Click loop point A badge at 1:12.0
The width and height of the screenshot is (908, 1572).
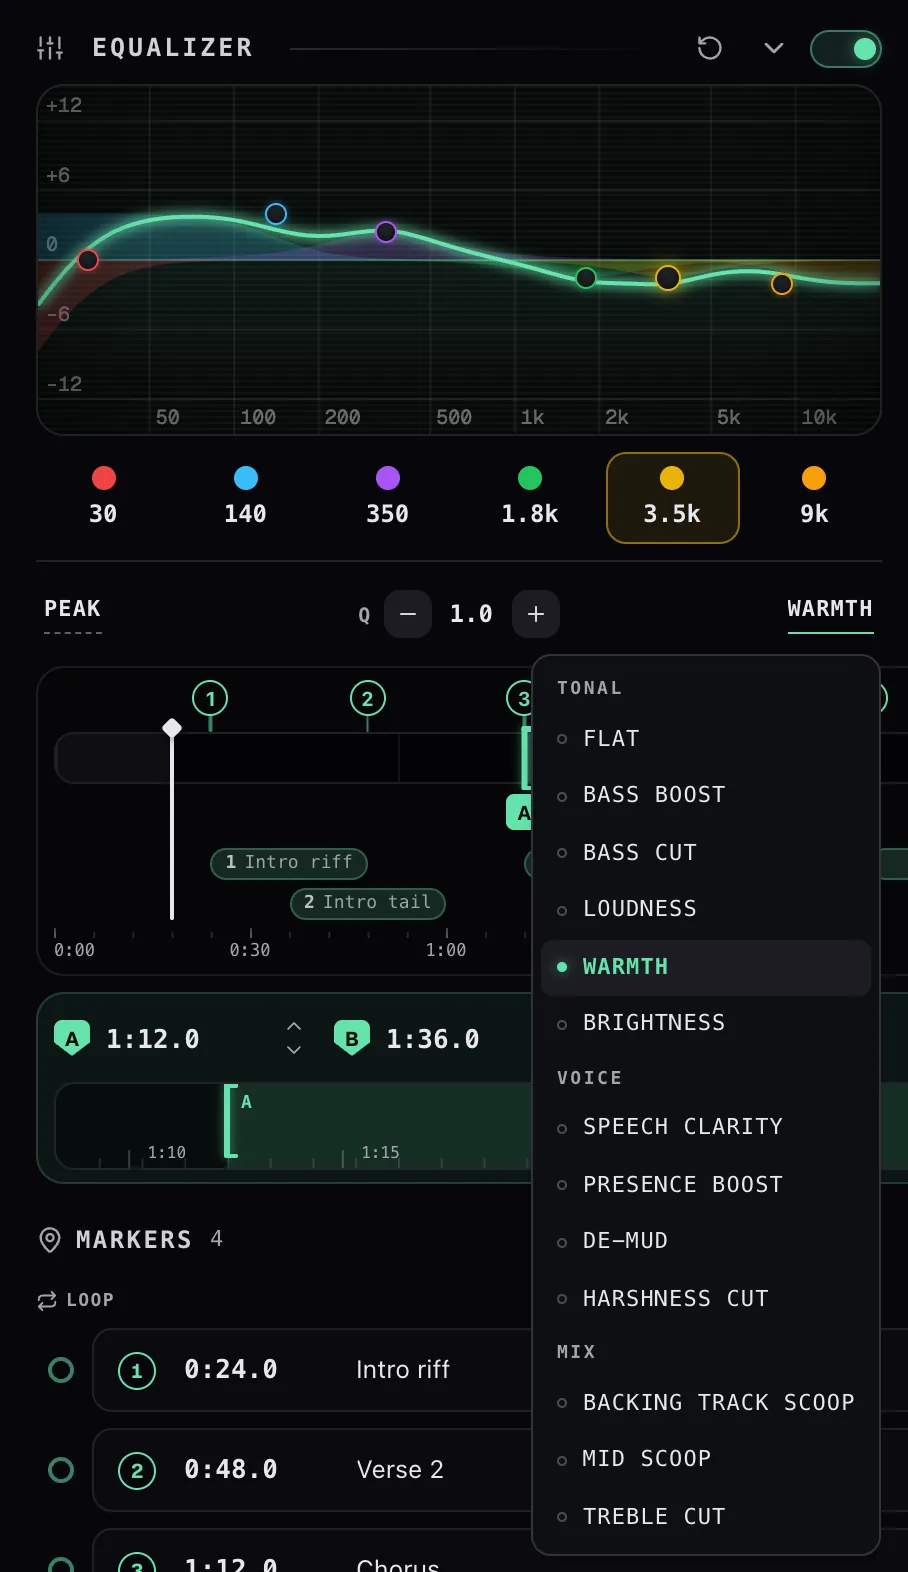pyautogui.click(x=72, y=1039)
